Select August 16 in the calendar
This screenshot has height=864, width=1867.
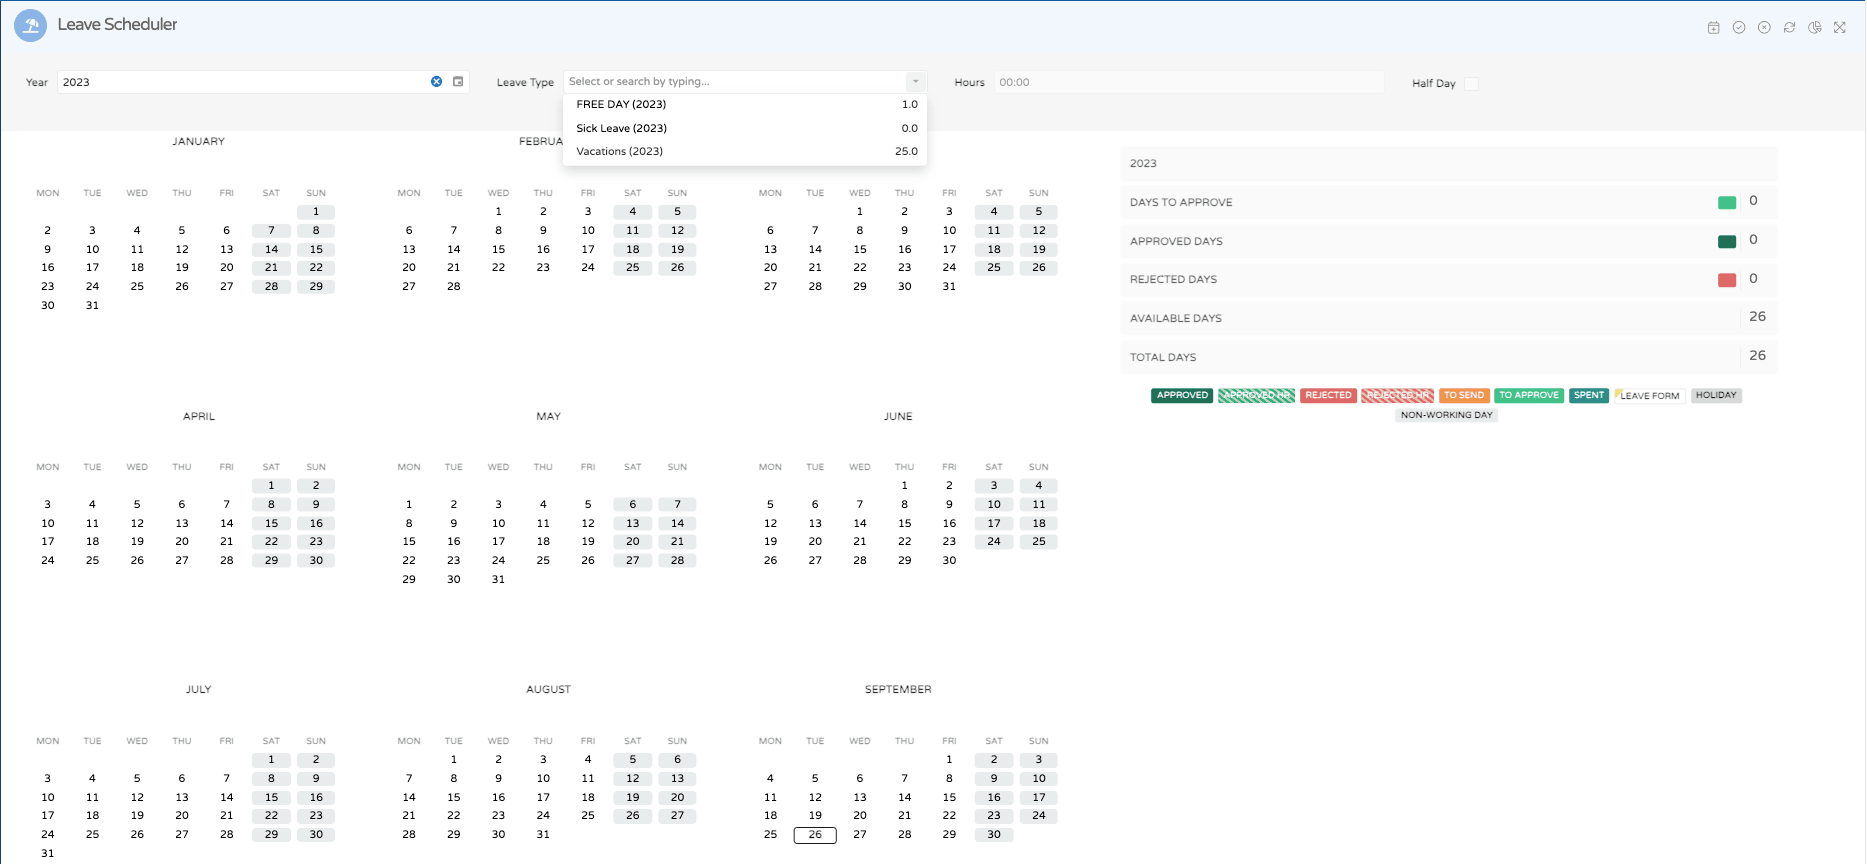(498, 798)
